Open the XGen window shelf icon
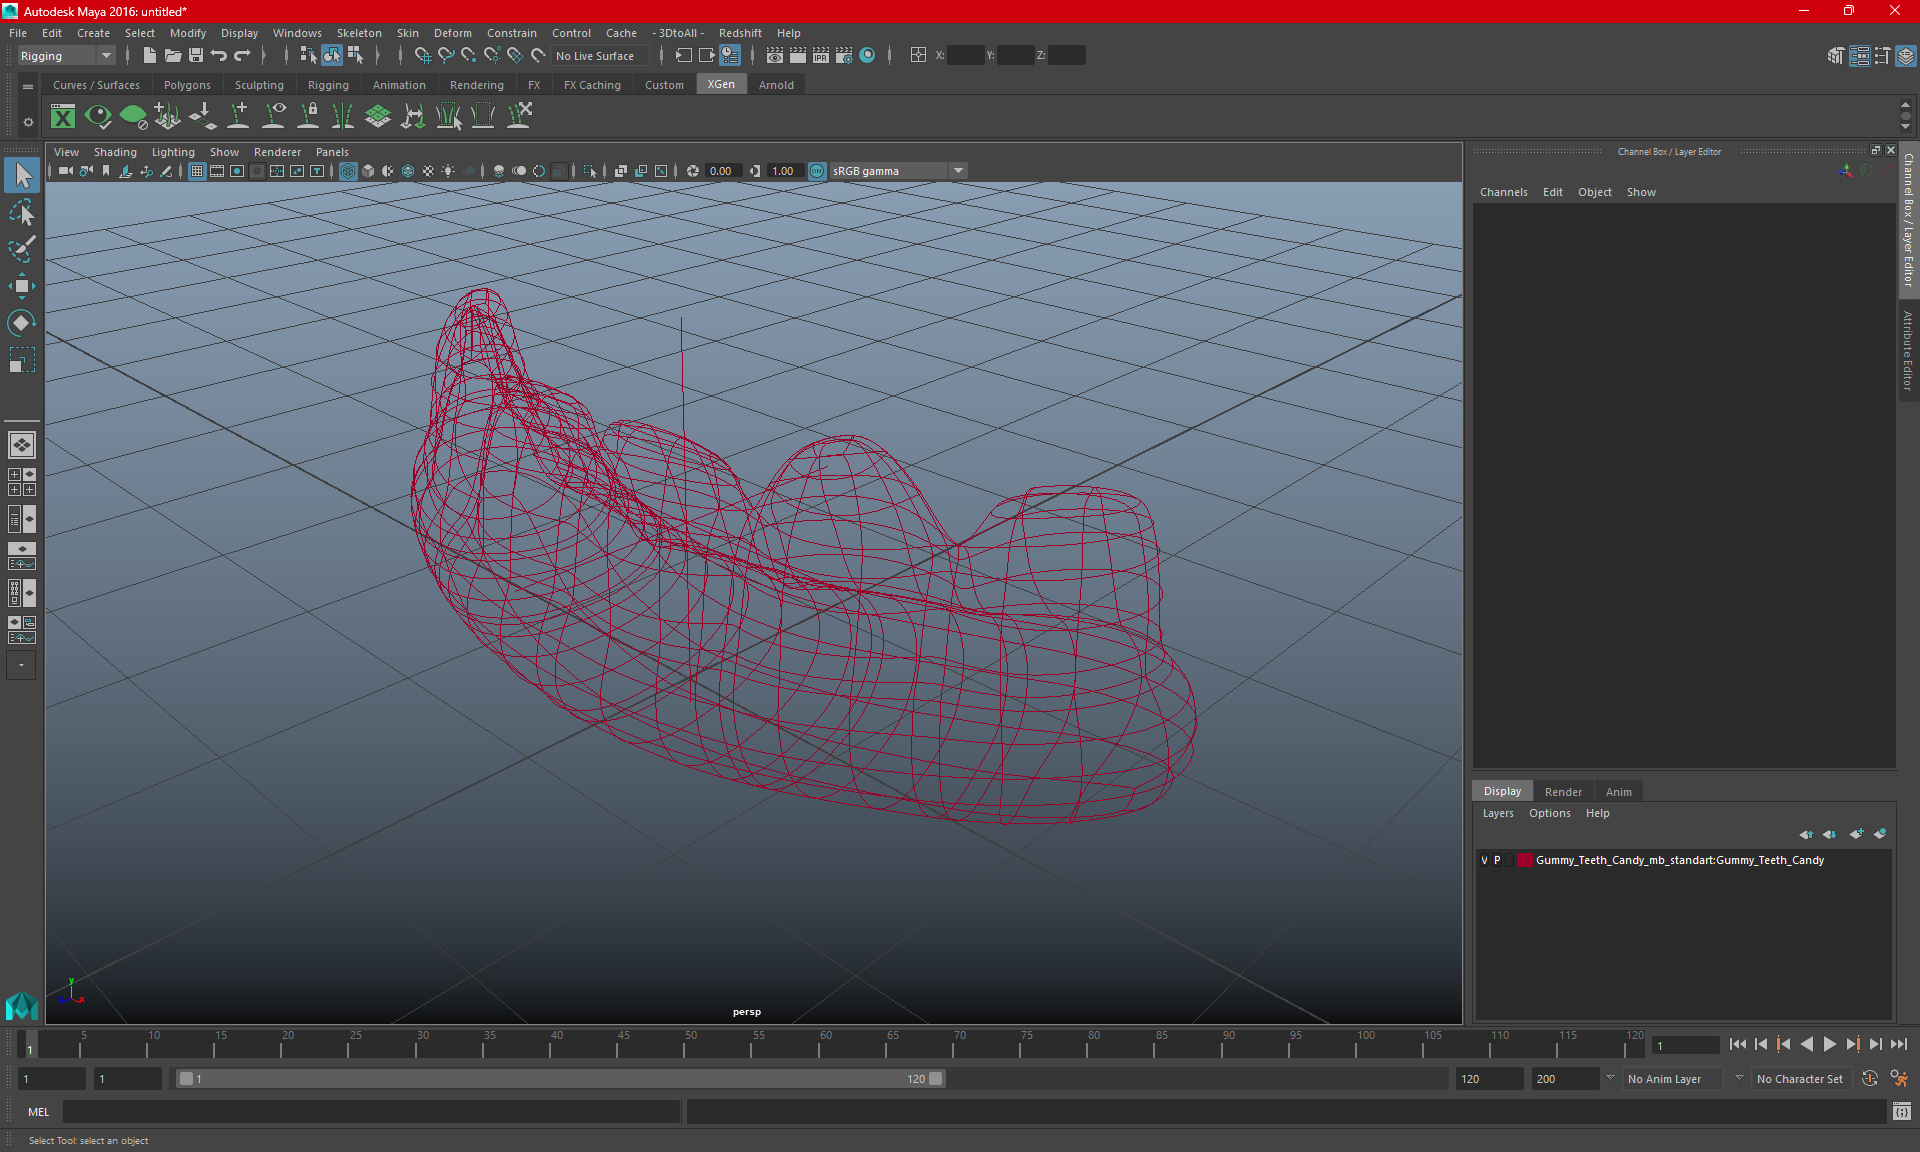This screenshot has height=1152, width=1920. tap(63, 117)
